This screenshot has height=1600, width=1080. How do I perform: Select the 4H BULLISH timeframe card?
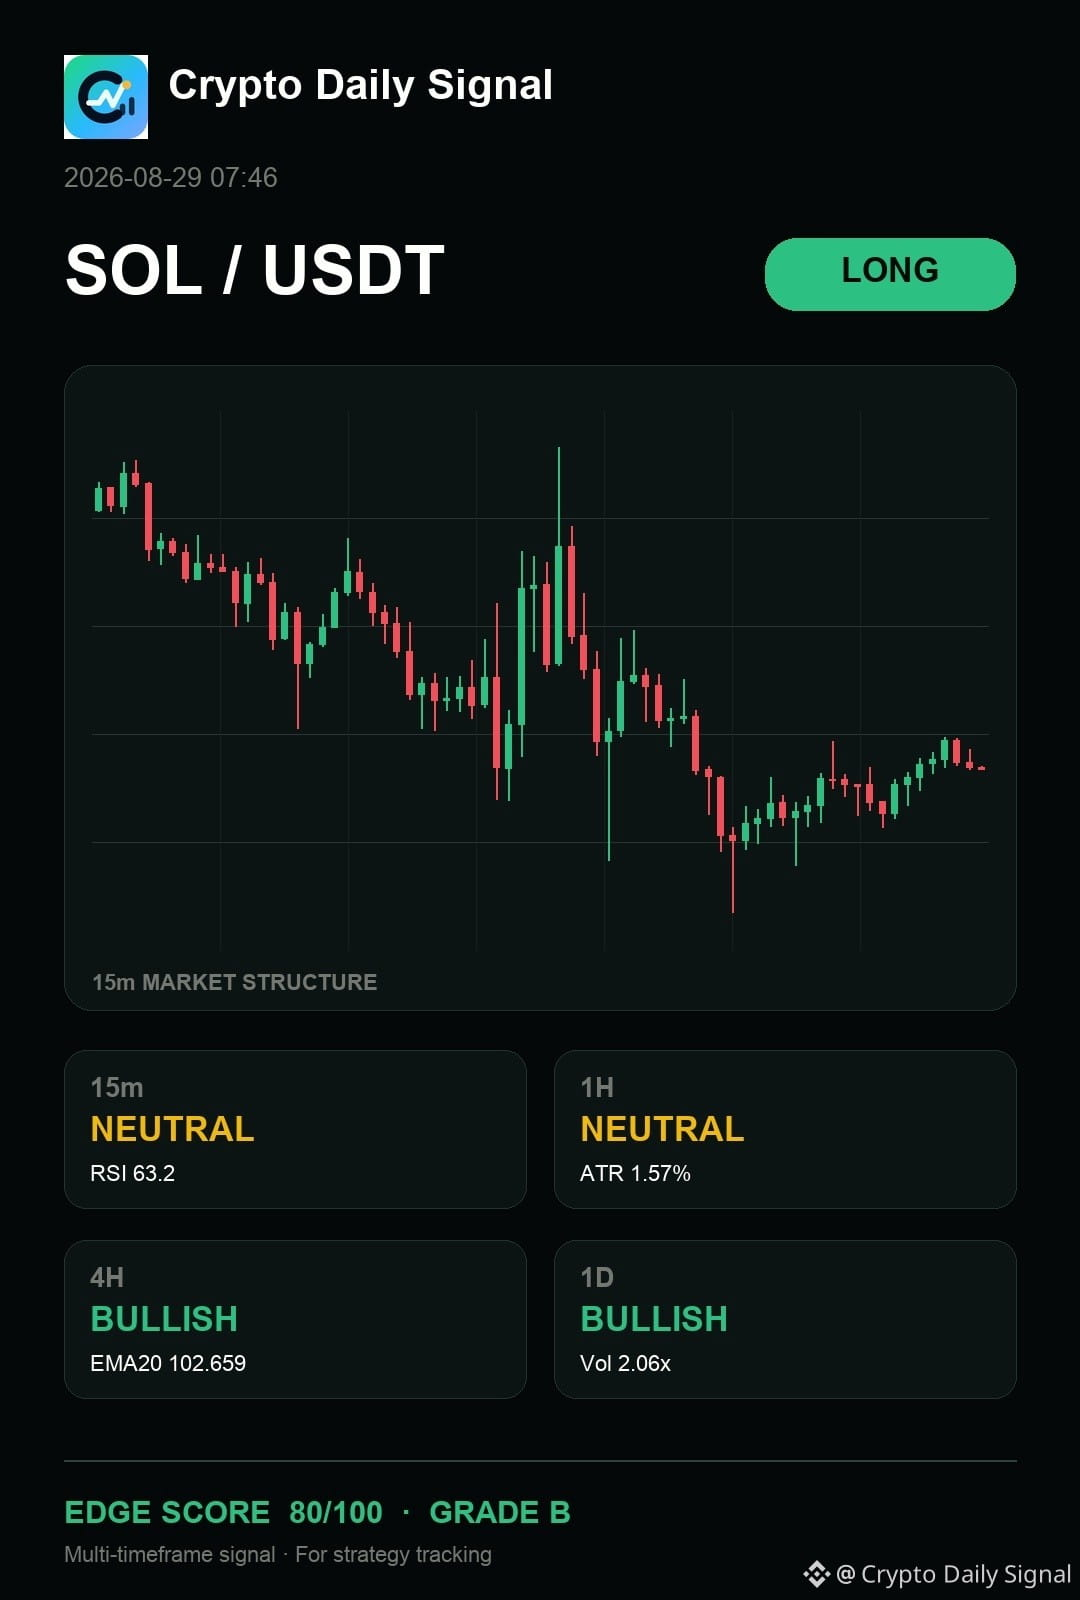295,1319
